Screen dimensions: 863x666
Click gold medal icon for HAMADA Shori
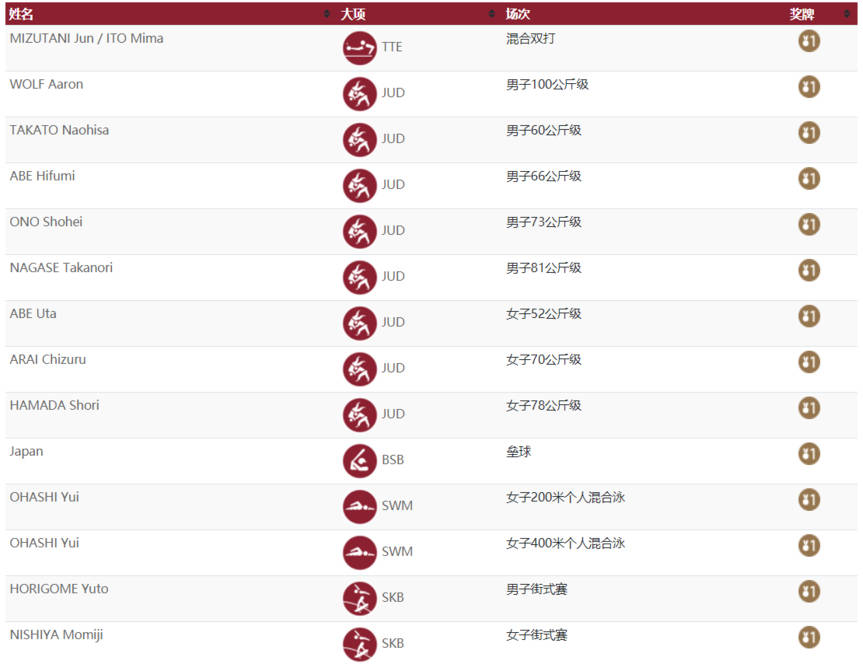point(809,408)
